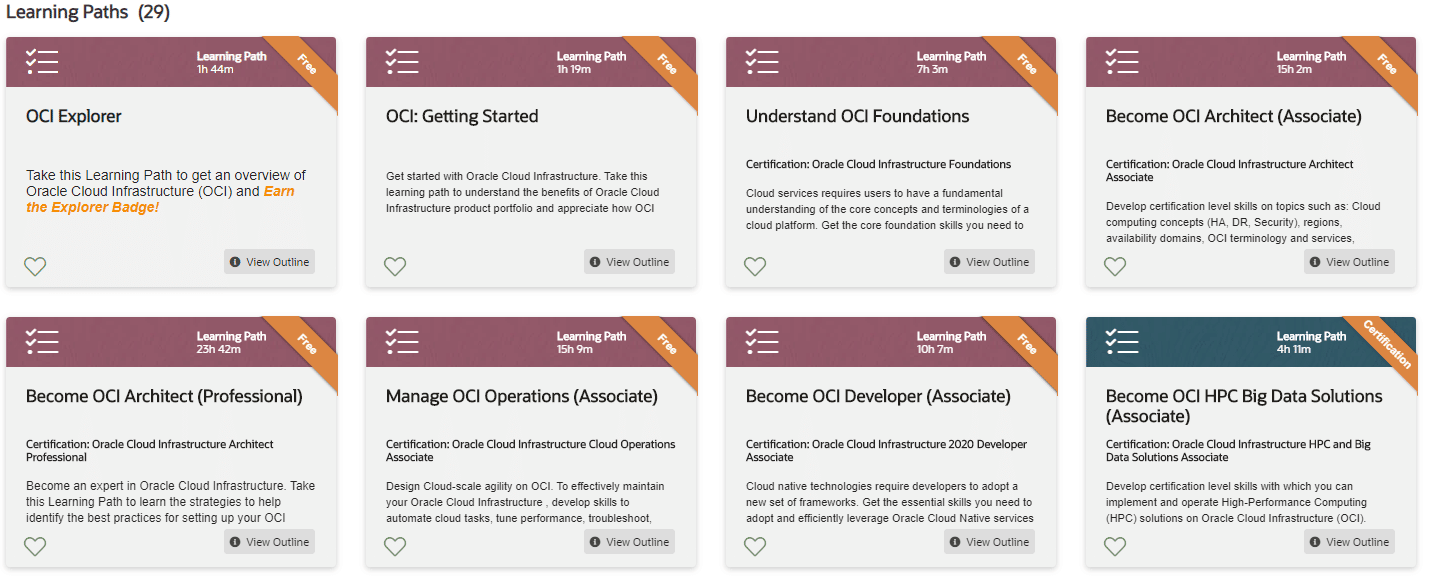Click the checklist icon on OCI Explorer card
Screen dimensions: 1432x585
pos(41,61)
